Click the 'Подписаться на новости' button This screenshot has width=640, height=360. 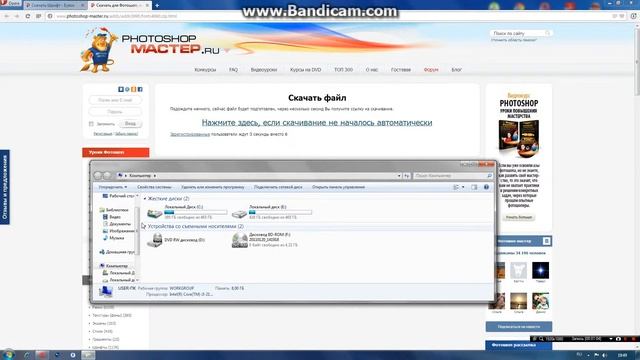(519, 327)
